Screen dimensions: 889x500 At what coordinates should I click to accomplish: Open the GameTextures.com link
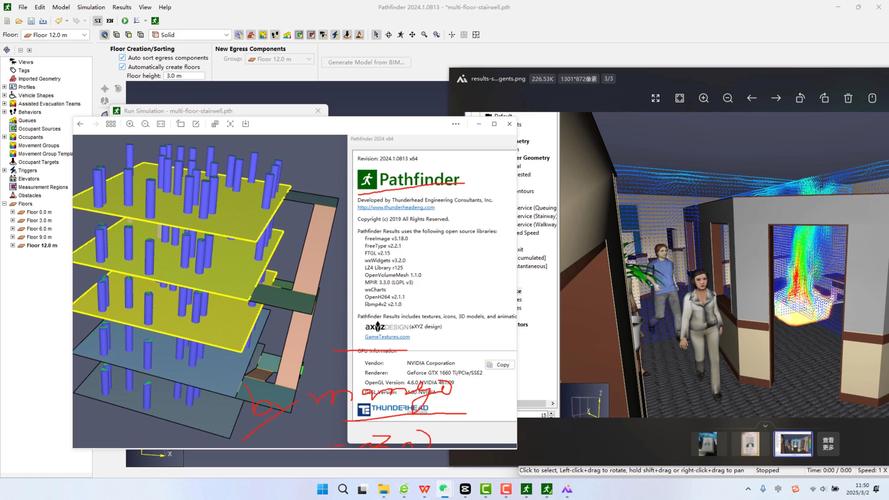coord(387,337)
